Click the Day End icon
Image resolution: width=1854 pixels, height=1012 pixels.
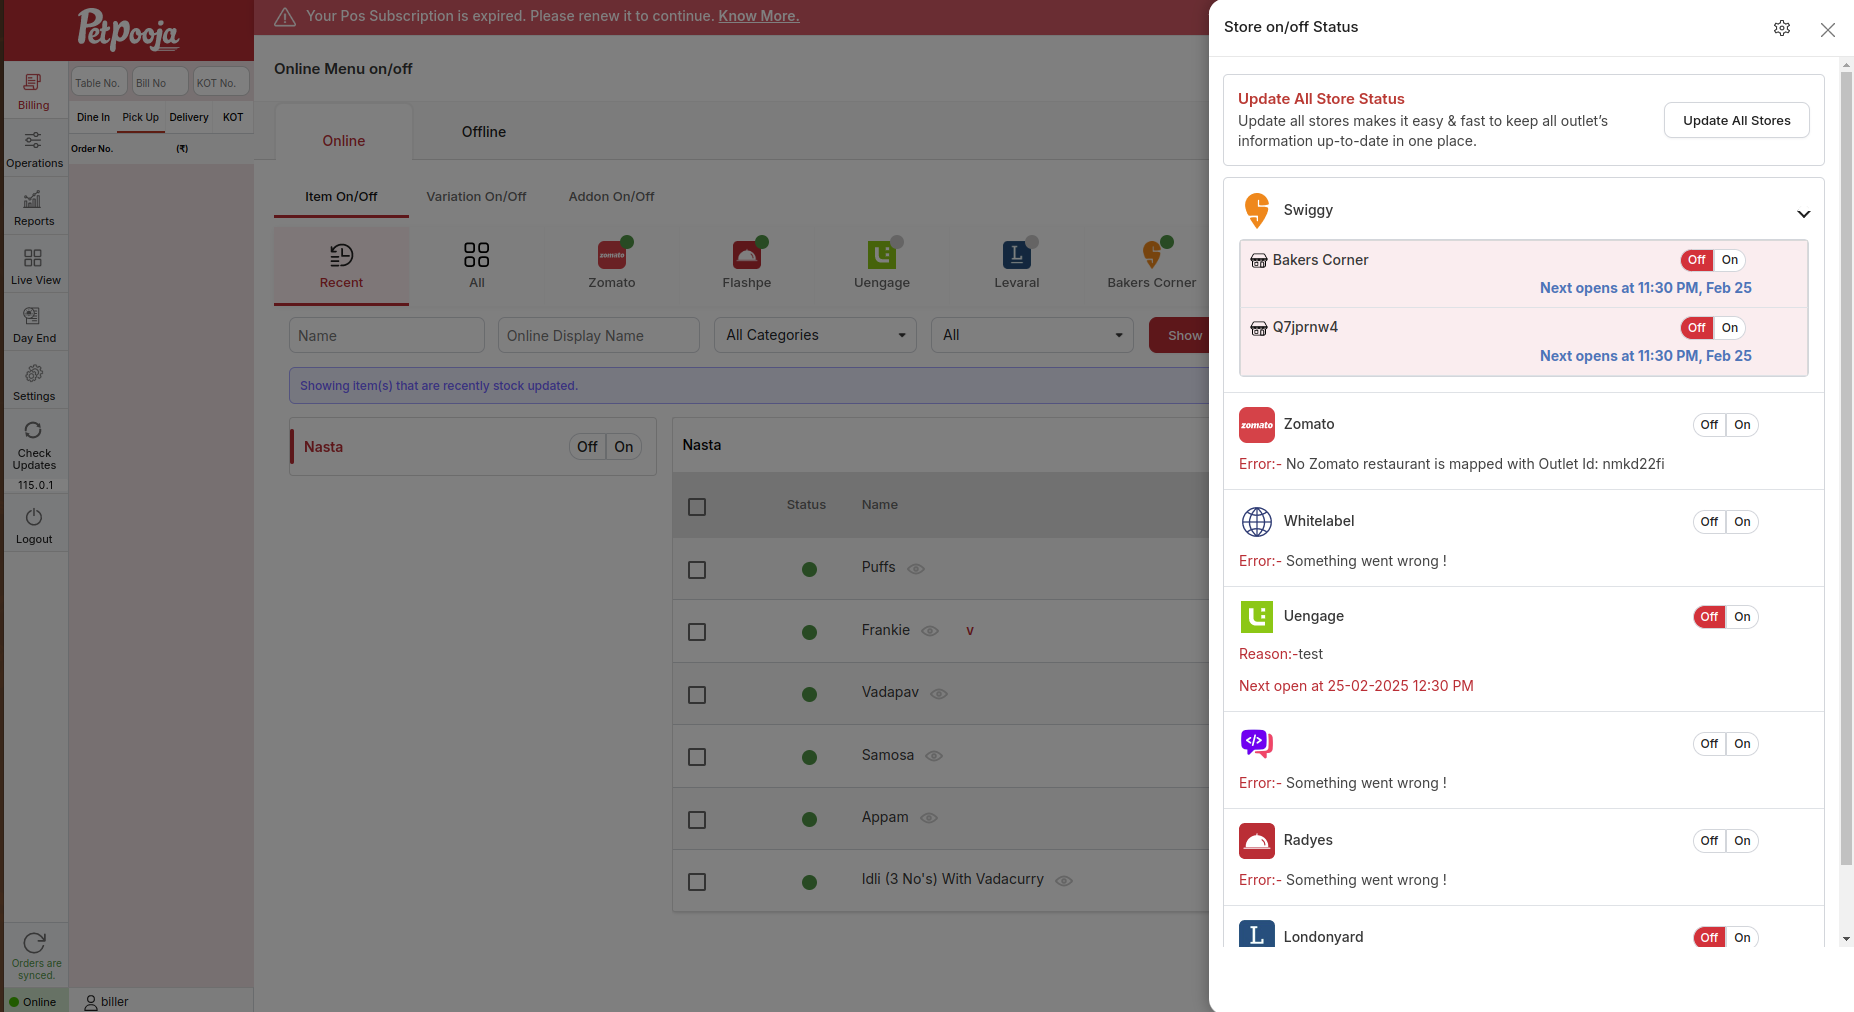[x=34, y=324]
